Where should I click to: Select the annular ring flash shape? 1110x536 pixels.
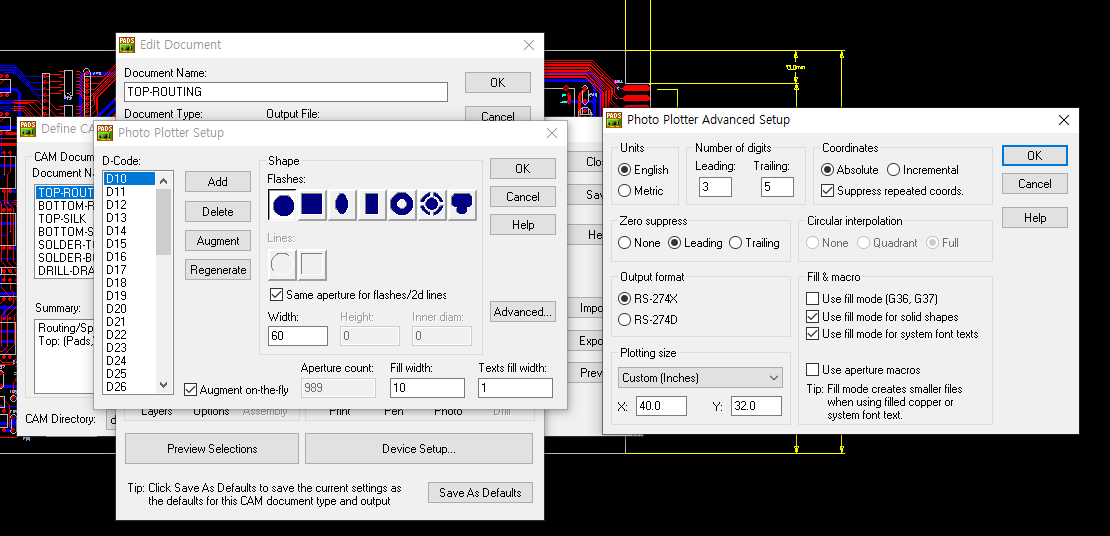(402, 205)
